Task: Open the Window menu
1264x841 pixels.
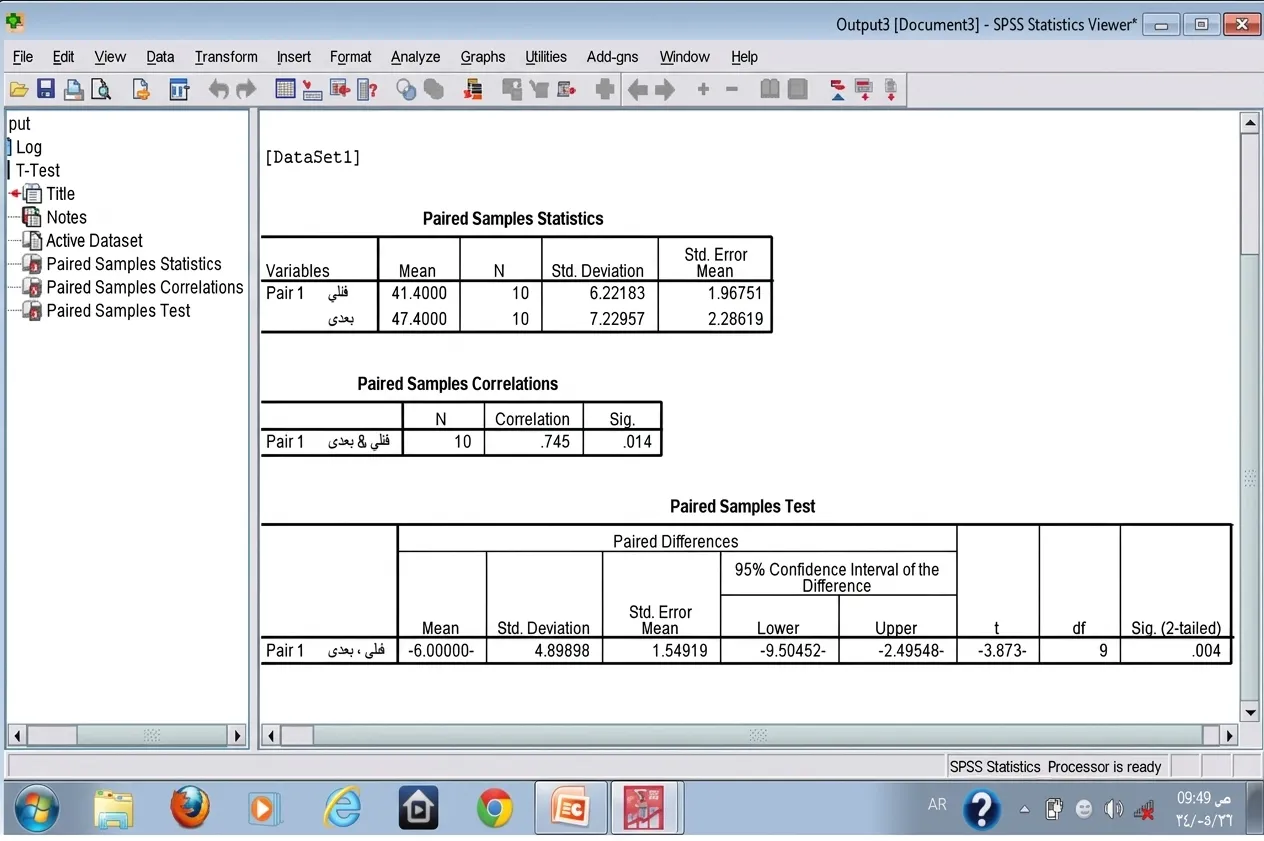Action: click(x=684, y=57)
